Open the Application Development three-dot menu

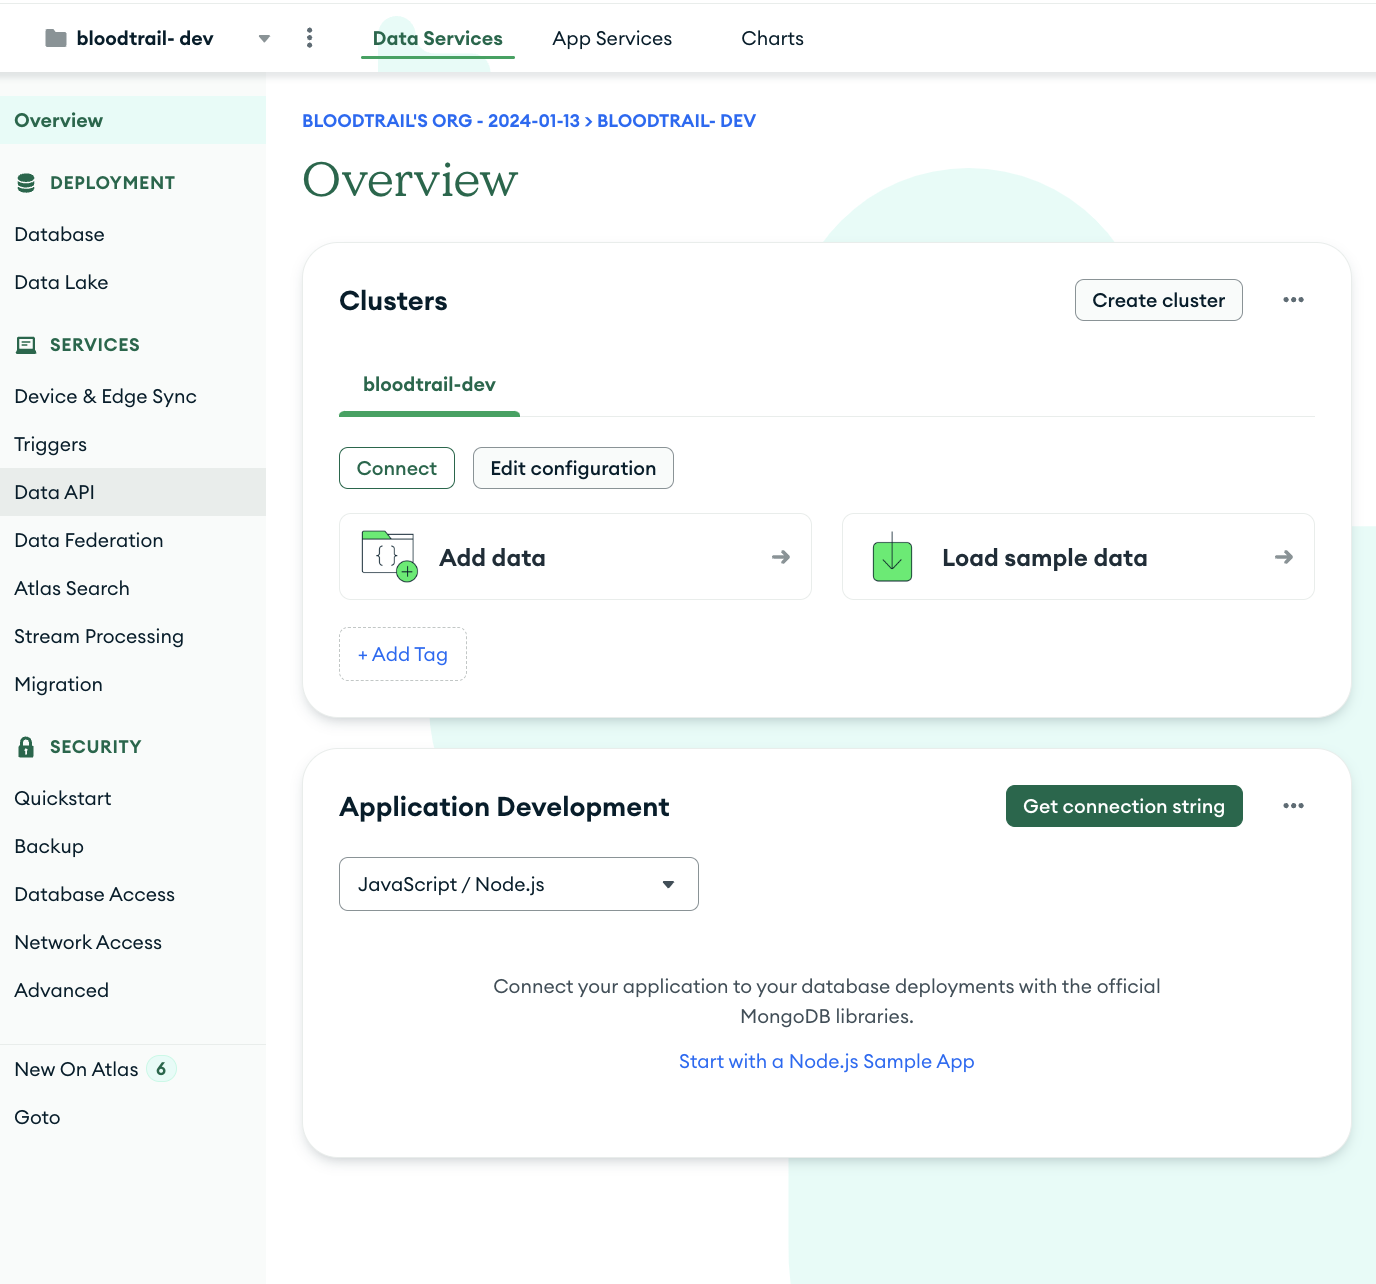[1294, 806]
